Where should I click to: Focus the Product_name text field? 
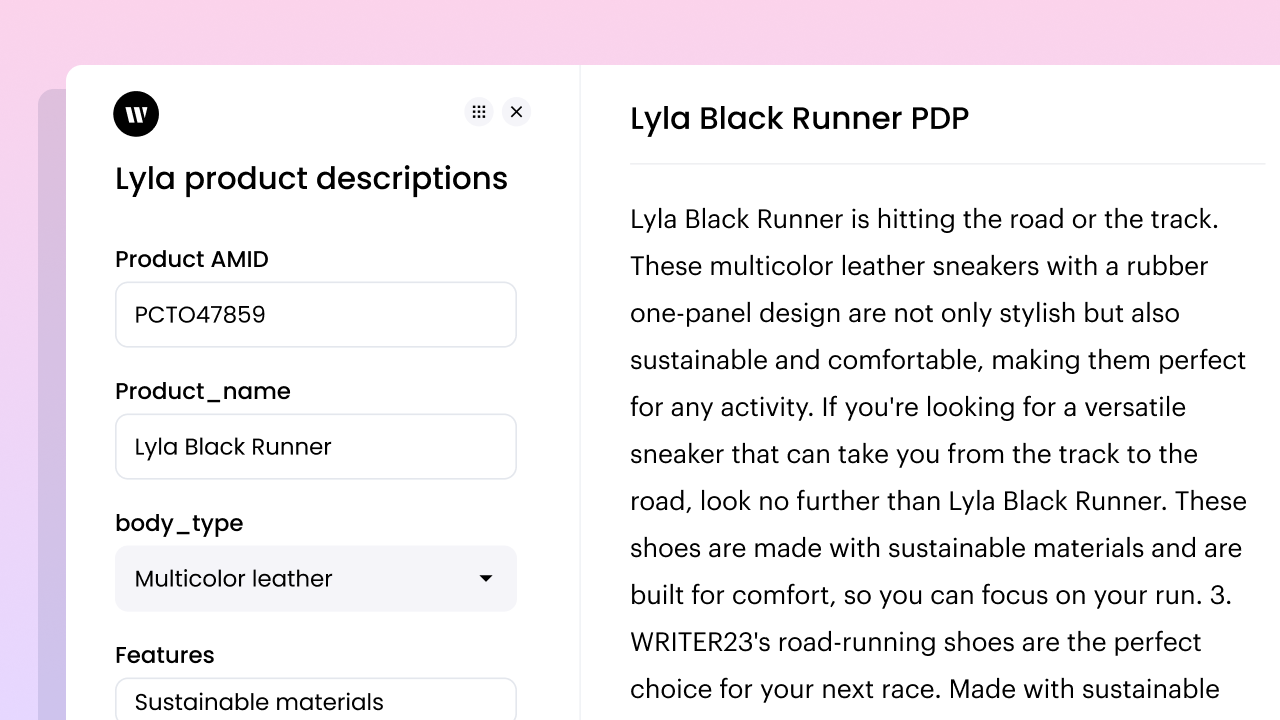[x=315, y=447]
